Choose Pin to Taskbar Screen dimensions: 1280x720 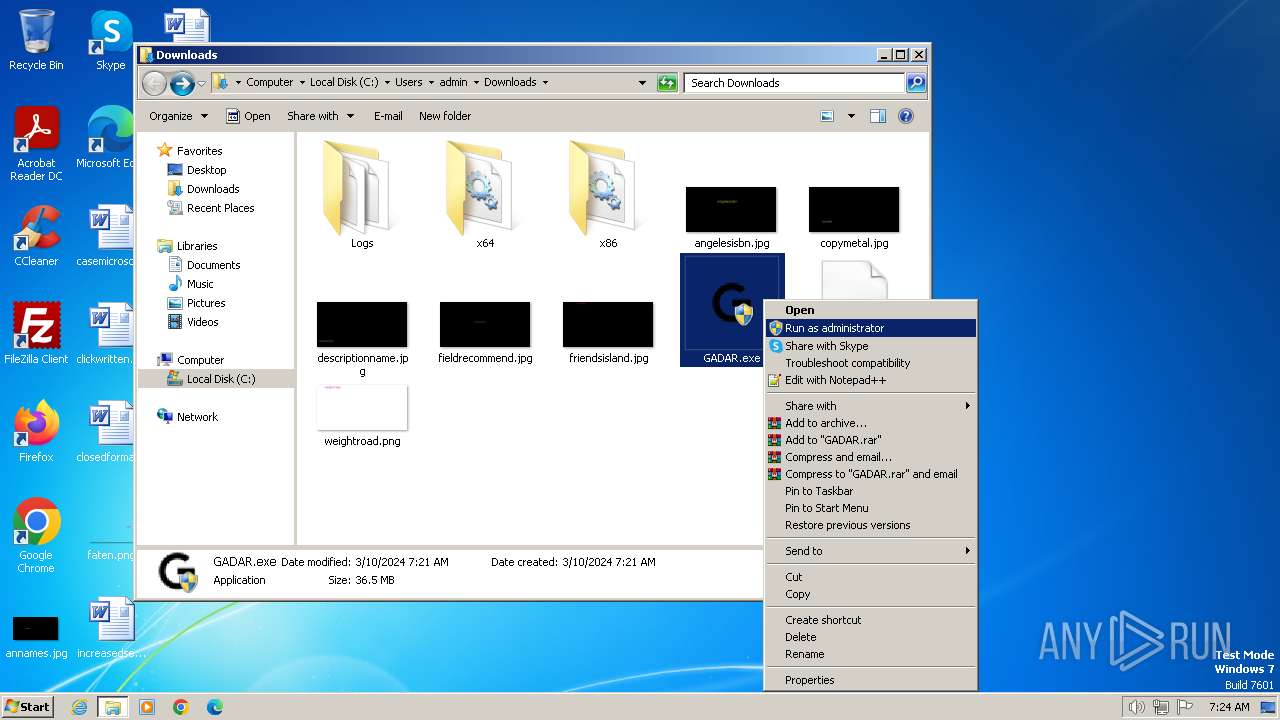click(x=871, y=491)
